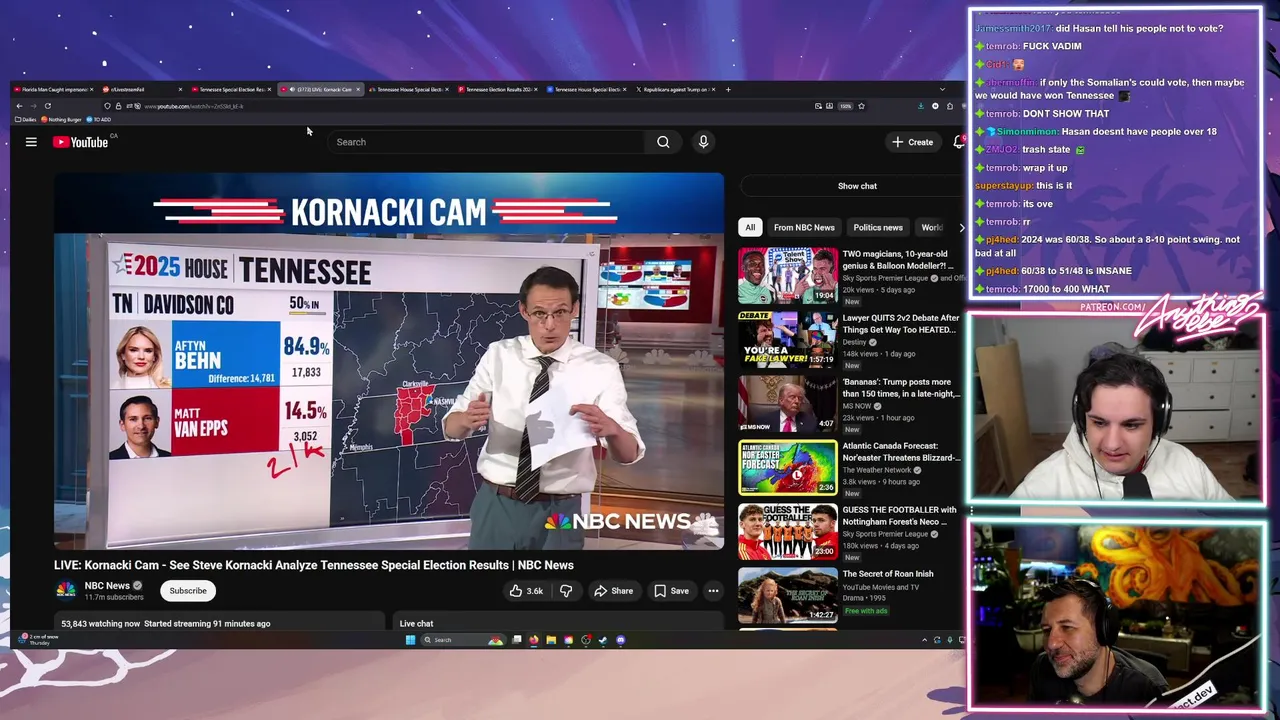Open the TO ADD bookmark
The height and width of the screenshot is (720, 1280).
99,119
